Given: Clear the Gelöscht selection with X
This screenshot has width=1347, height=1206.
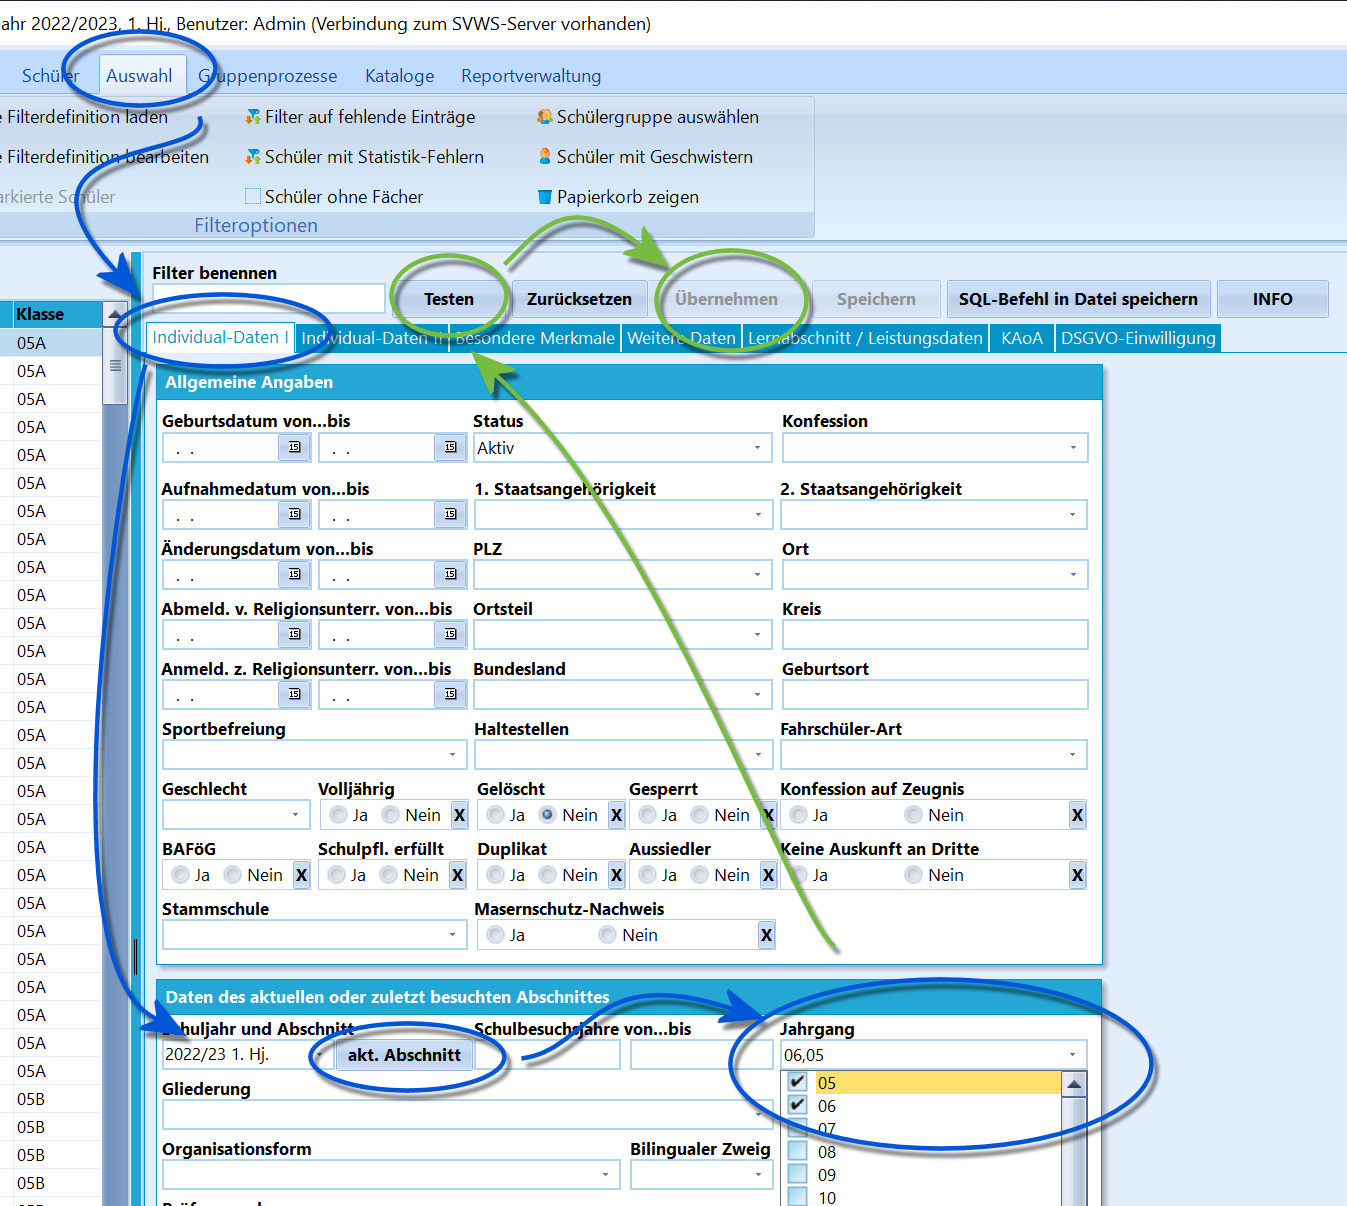Looking at the screenshot, I should click(x=616, y=815).
